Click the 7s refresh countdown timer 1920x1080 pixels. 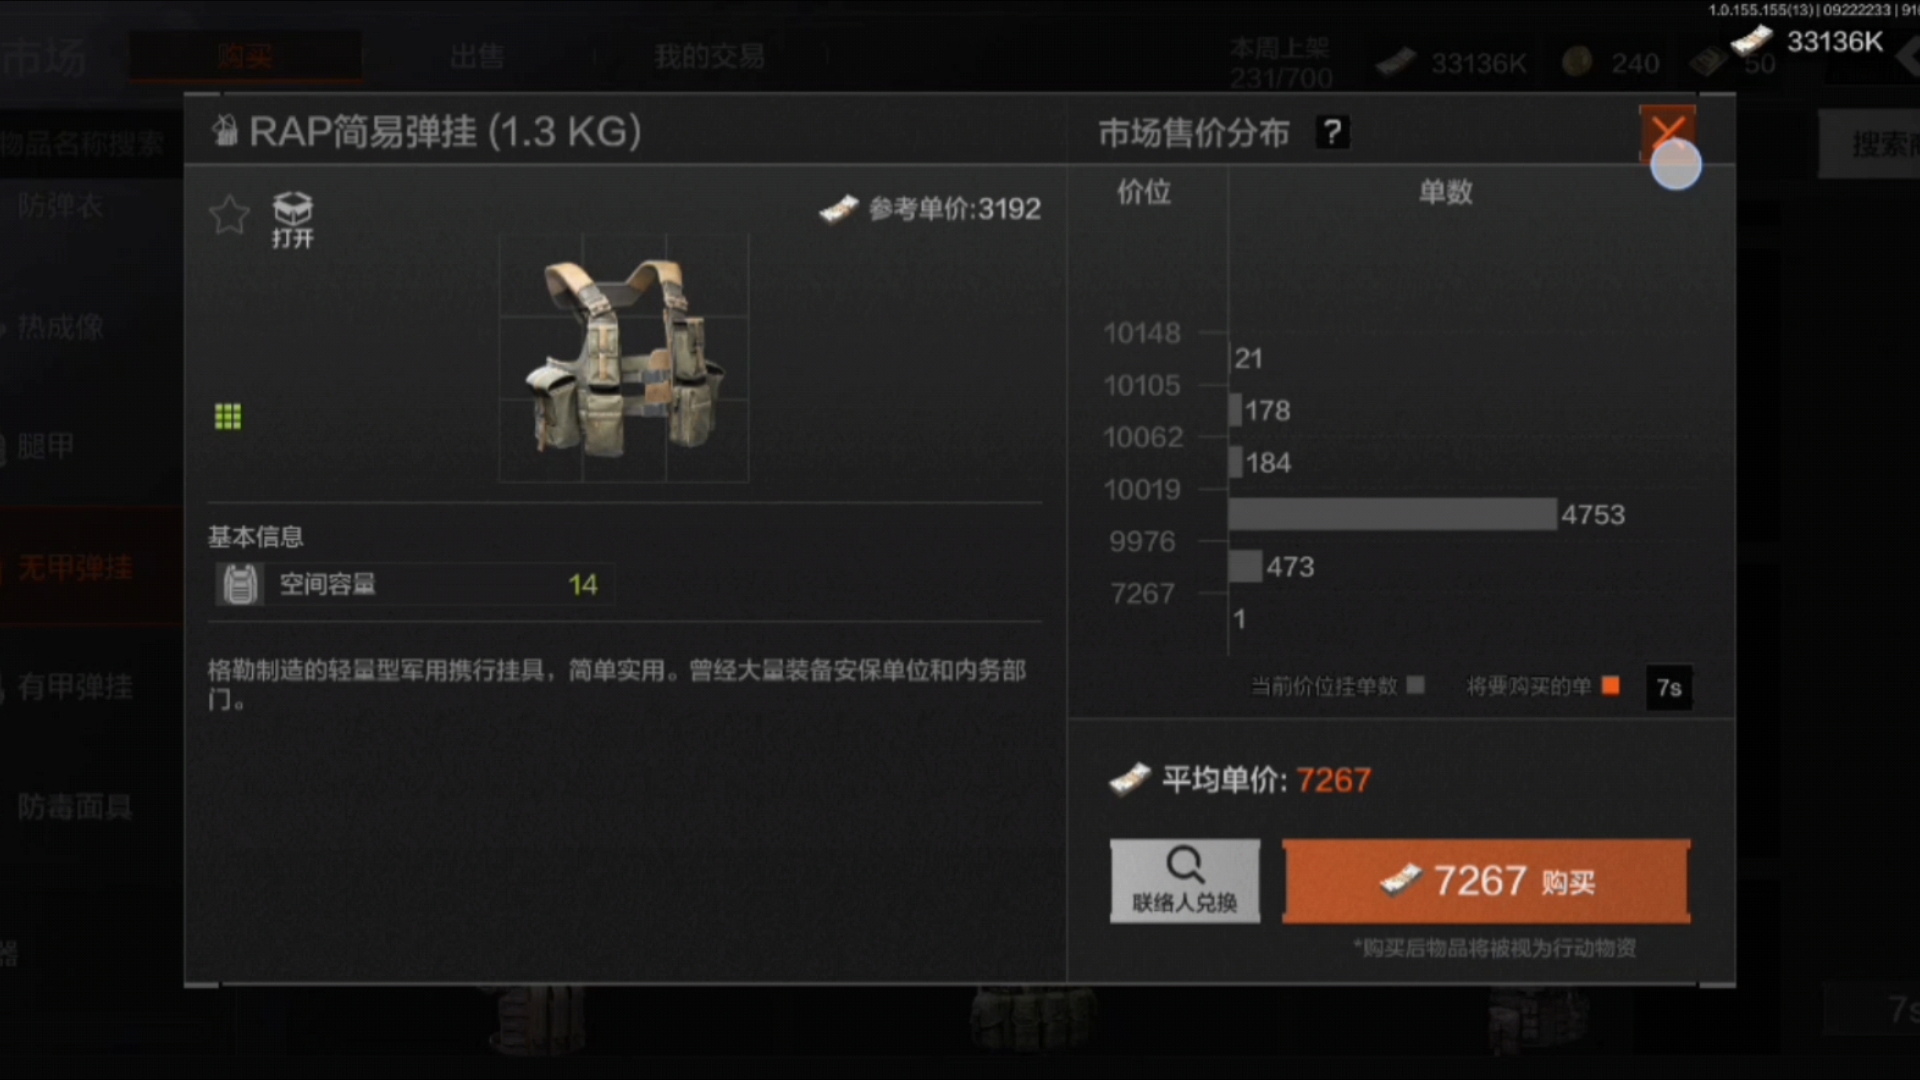coord(1669,688)
